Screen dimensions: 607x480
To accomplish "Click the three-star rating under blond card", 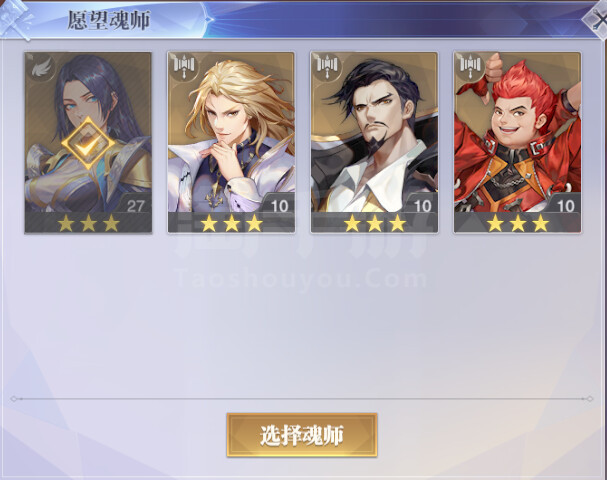I will click(231, 223).
